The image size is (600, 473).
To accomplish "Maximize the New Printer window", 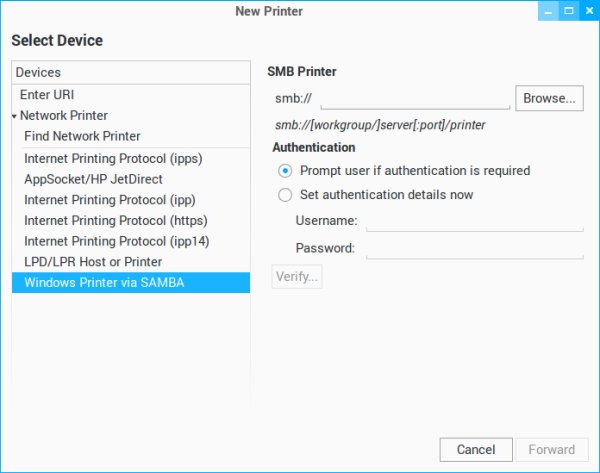I will coord(569,11).
